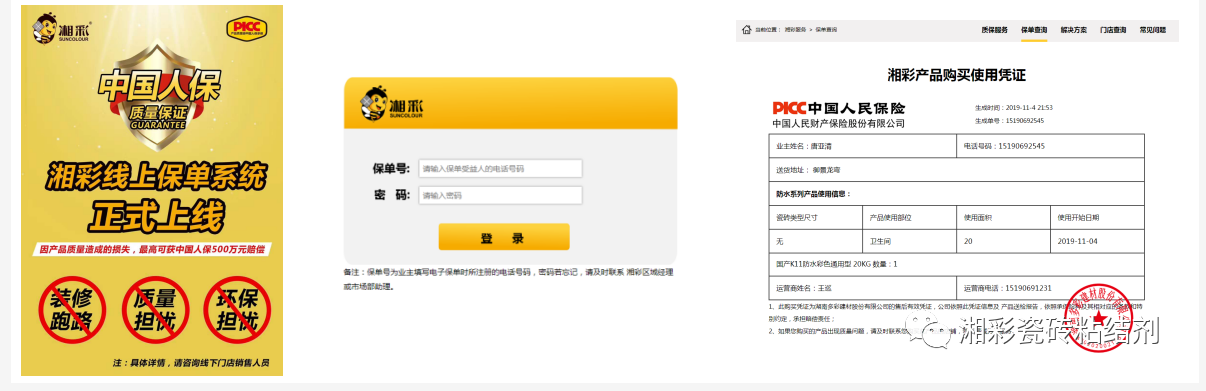Open the 常见问题 tab
This screenshot has width=1206, height=391.
click(x=1152, y=30)
